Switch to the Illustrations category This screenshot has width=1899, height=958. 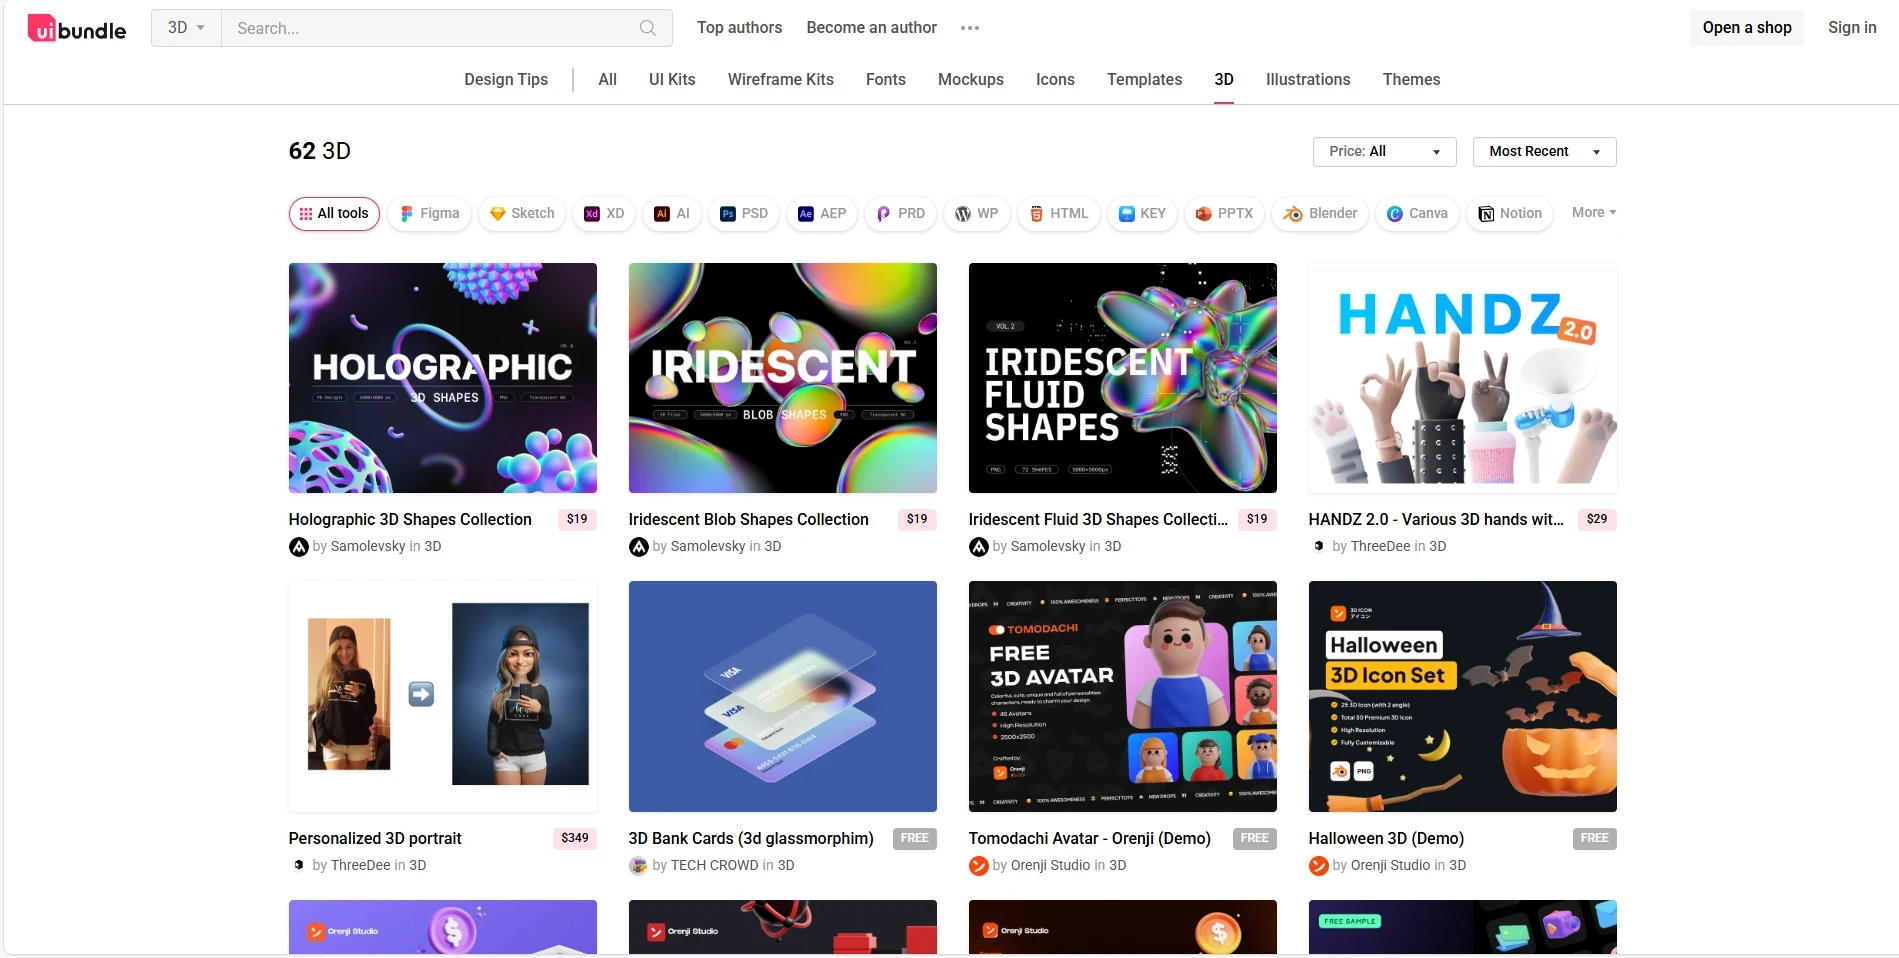click(x=1308, y=80)
